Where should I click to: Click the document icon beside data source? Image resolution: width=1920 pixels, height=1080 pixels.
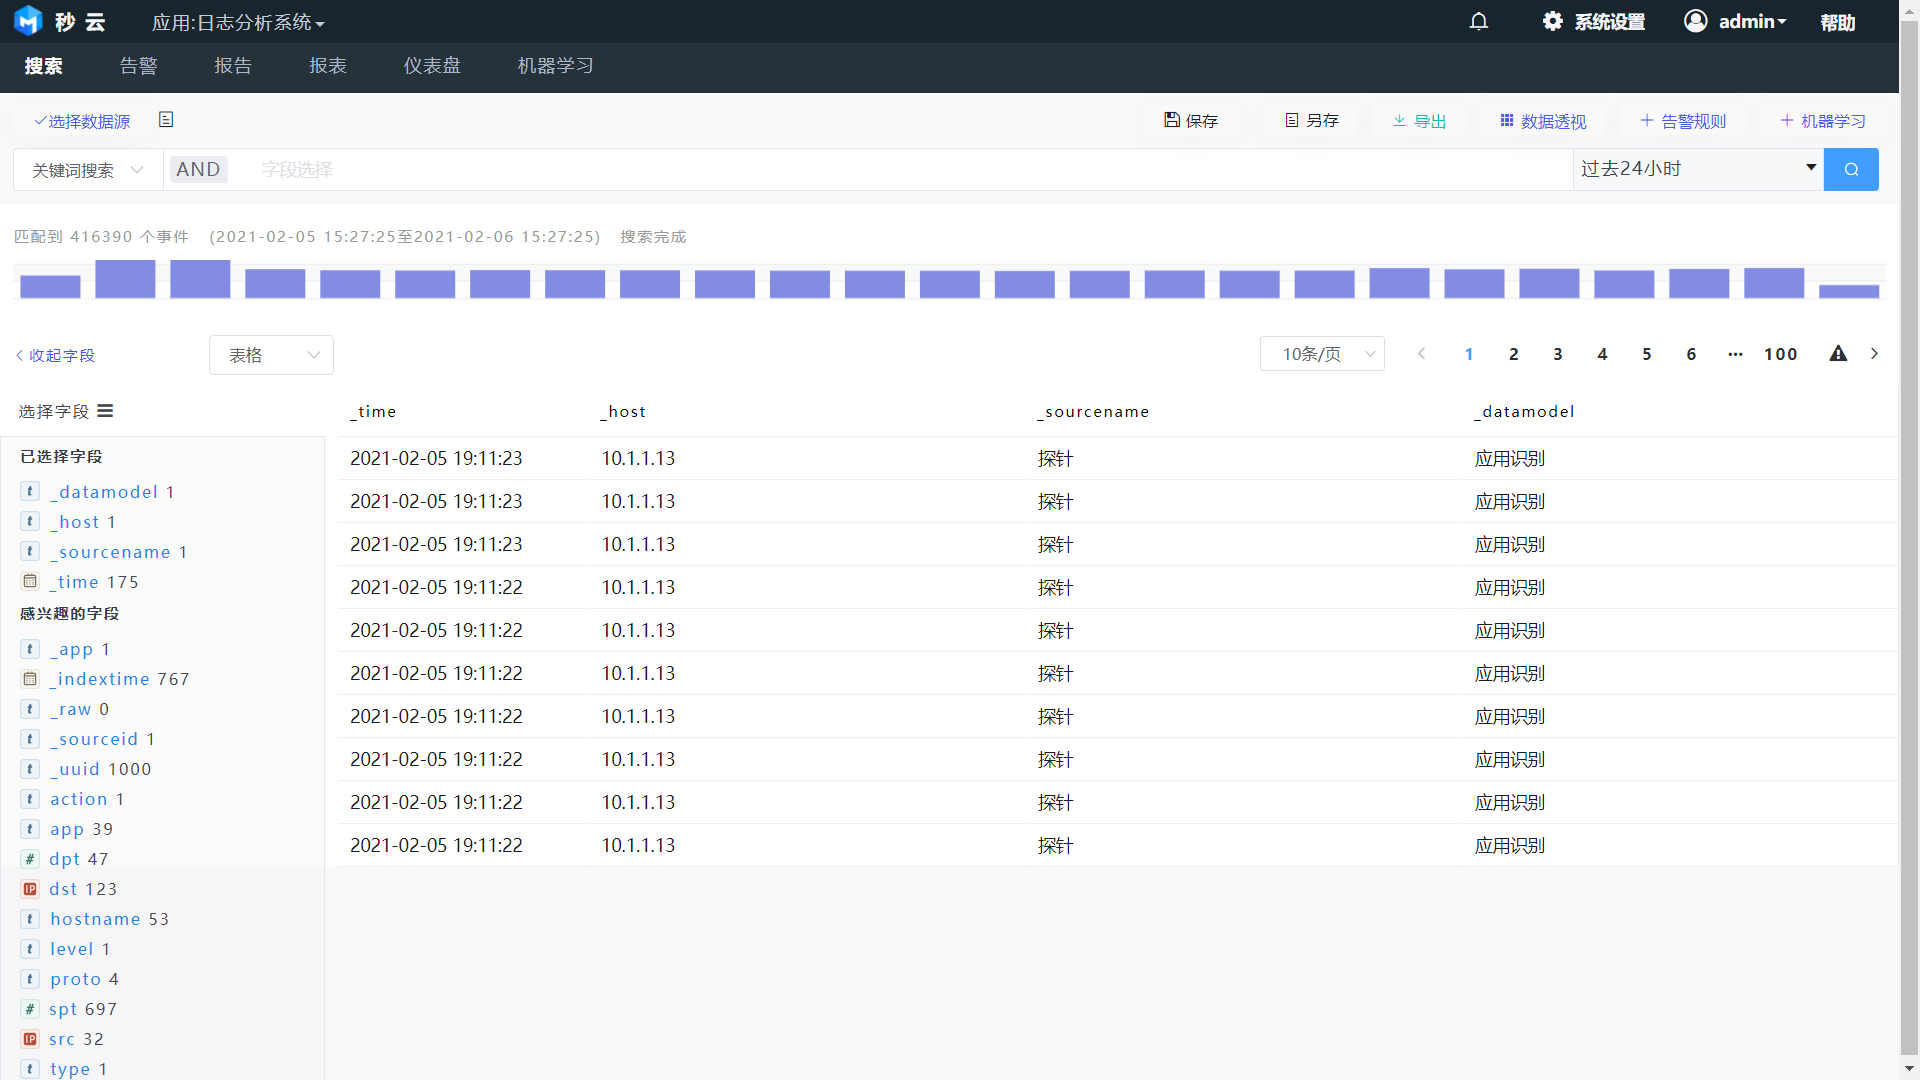coord(166,120)
